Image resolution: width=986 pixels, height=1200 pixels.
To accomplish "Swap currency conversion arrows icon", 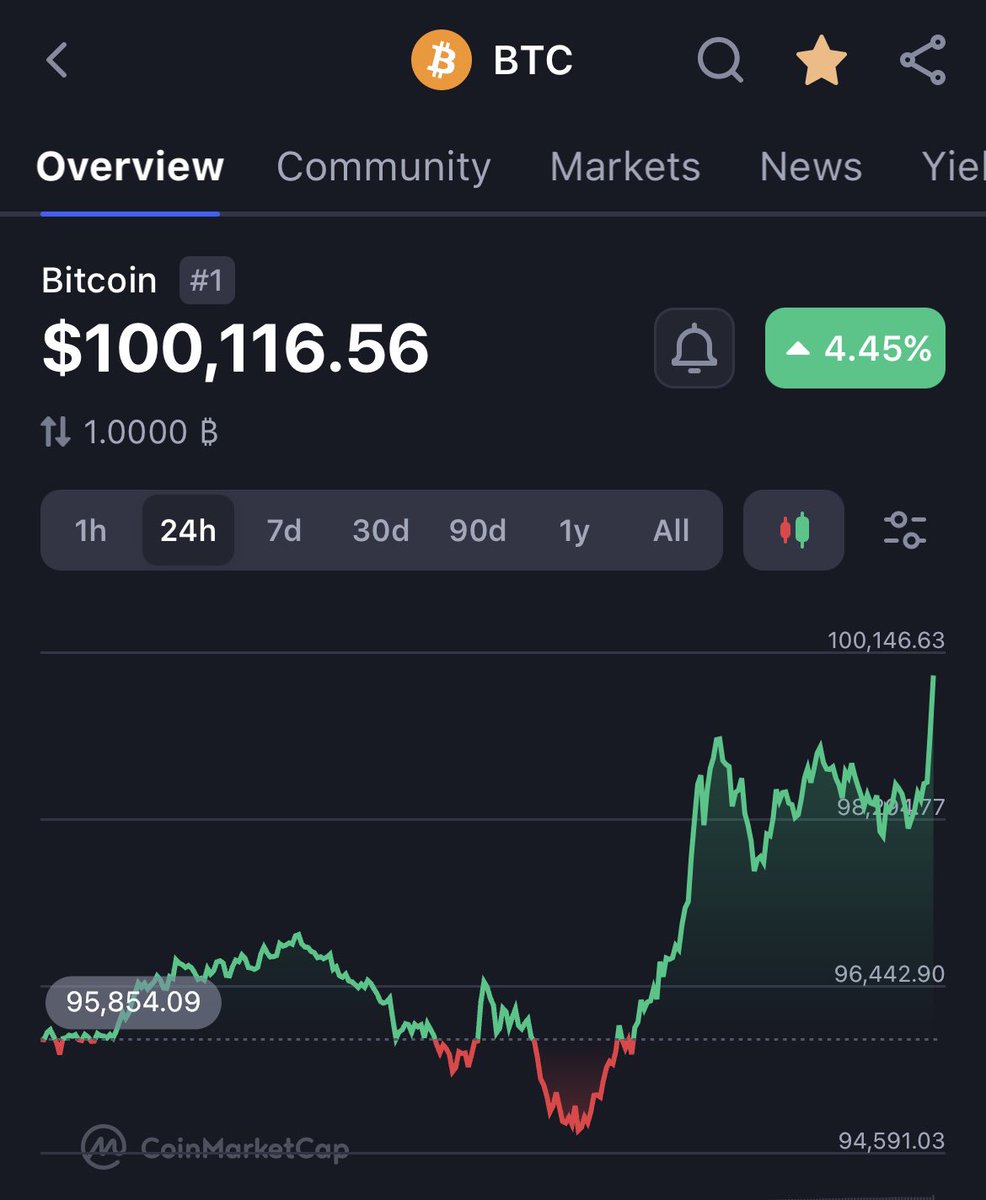I will click(56, 432).
